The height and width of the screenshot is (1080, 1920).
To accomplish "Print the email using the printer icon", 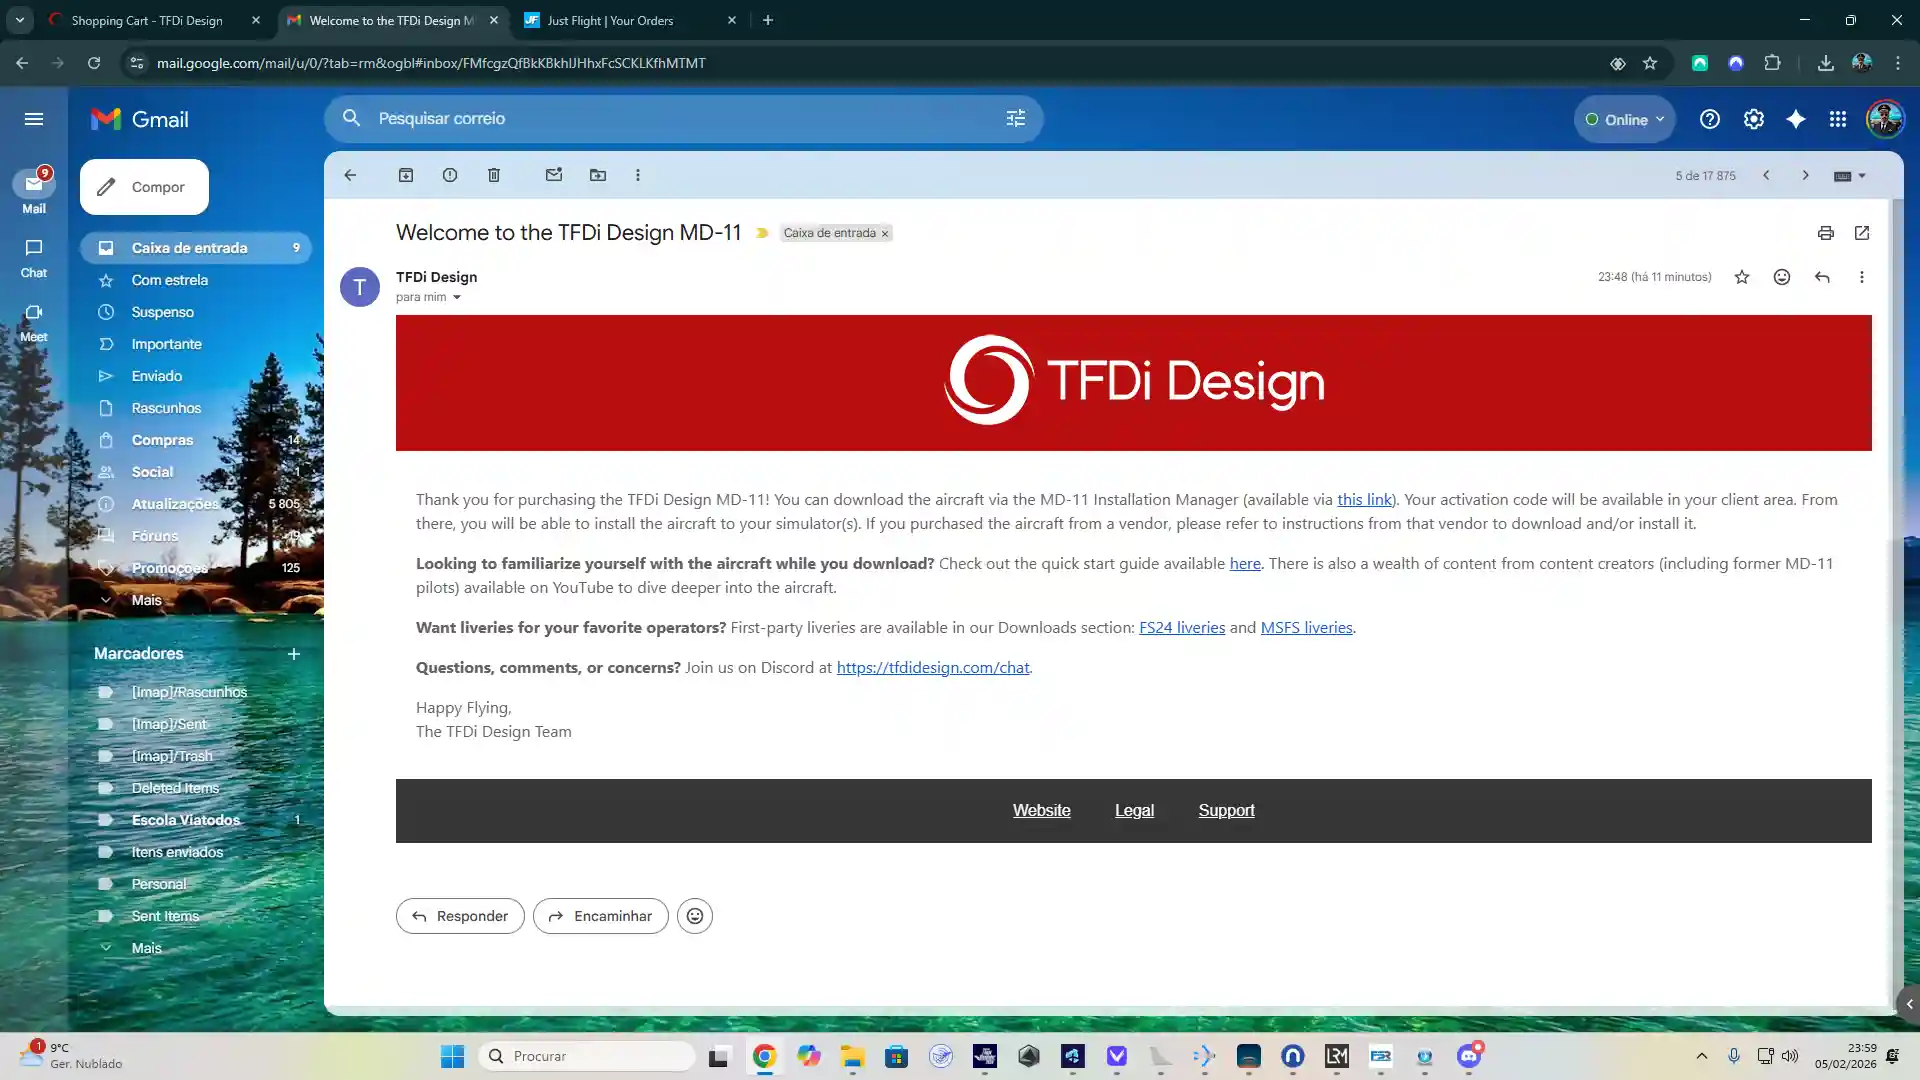I will 1826,233.
